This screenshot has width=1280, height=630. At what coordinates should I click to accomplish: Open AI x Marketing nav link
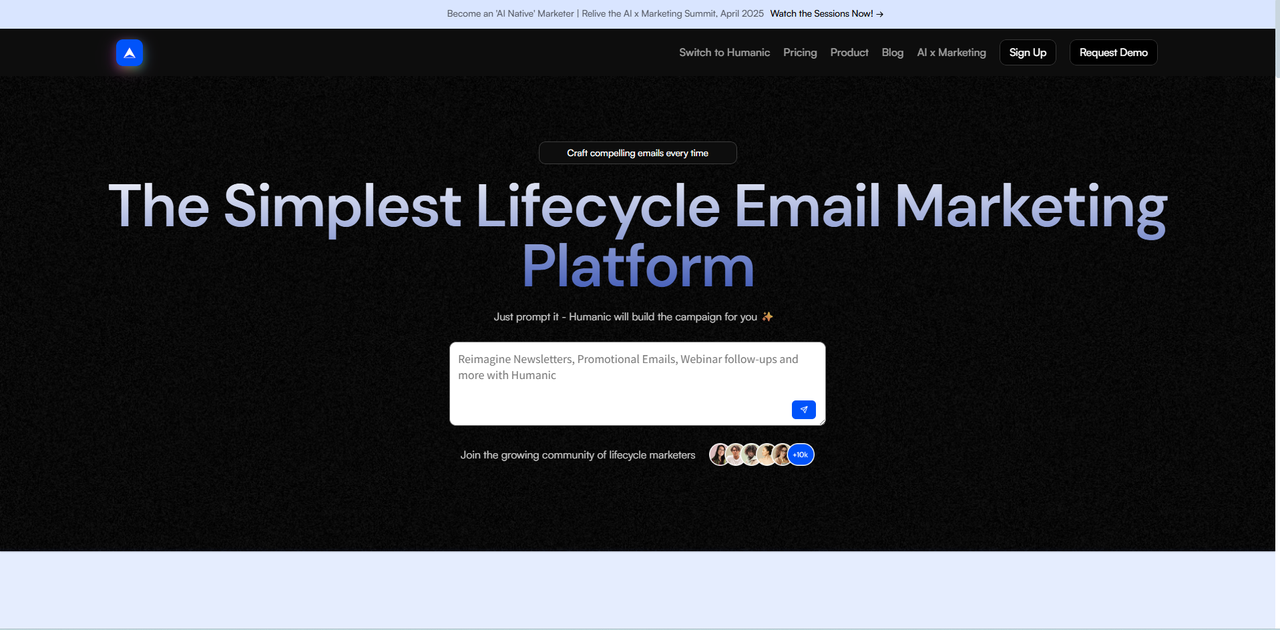[x=951, y=53]
